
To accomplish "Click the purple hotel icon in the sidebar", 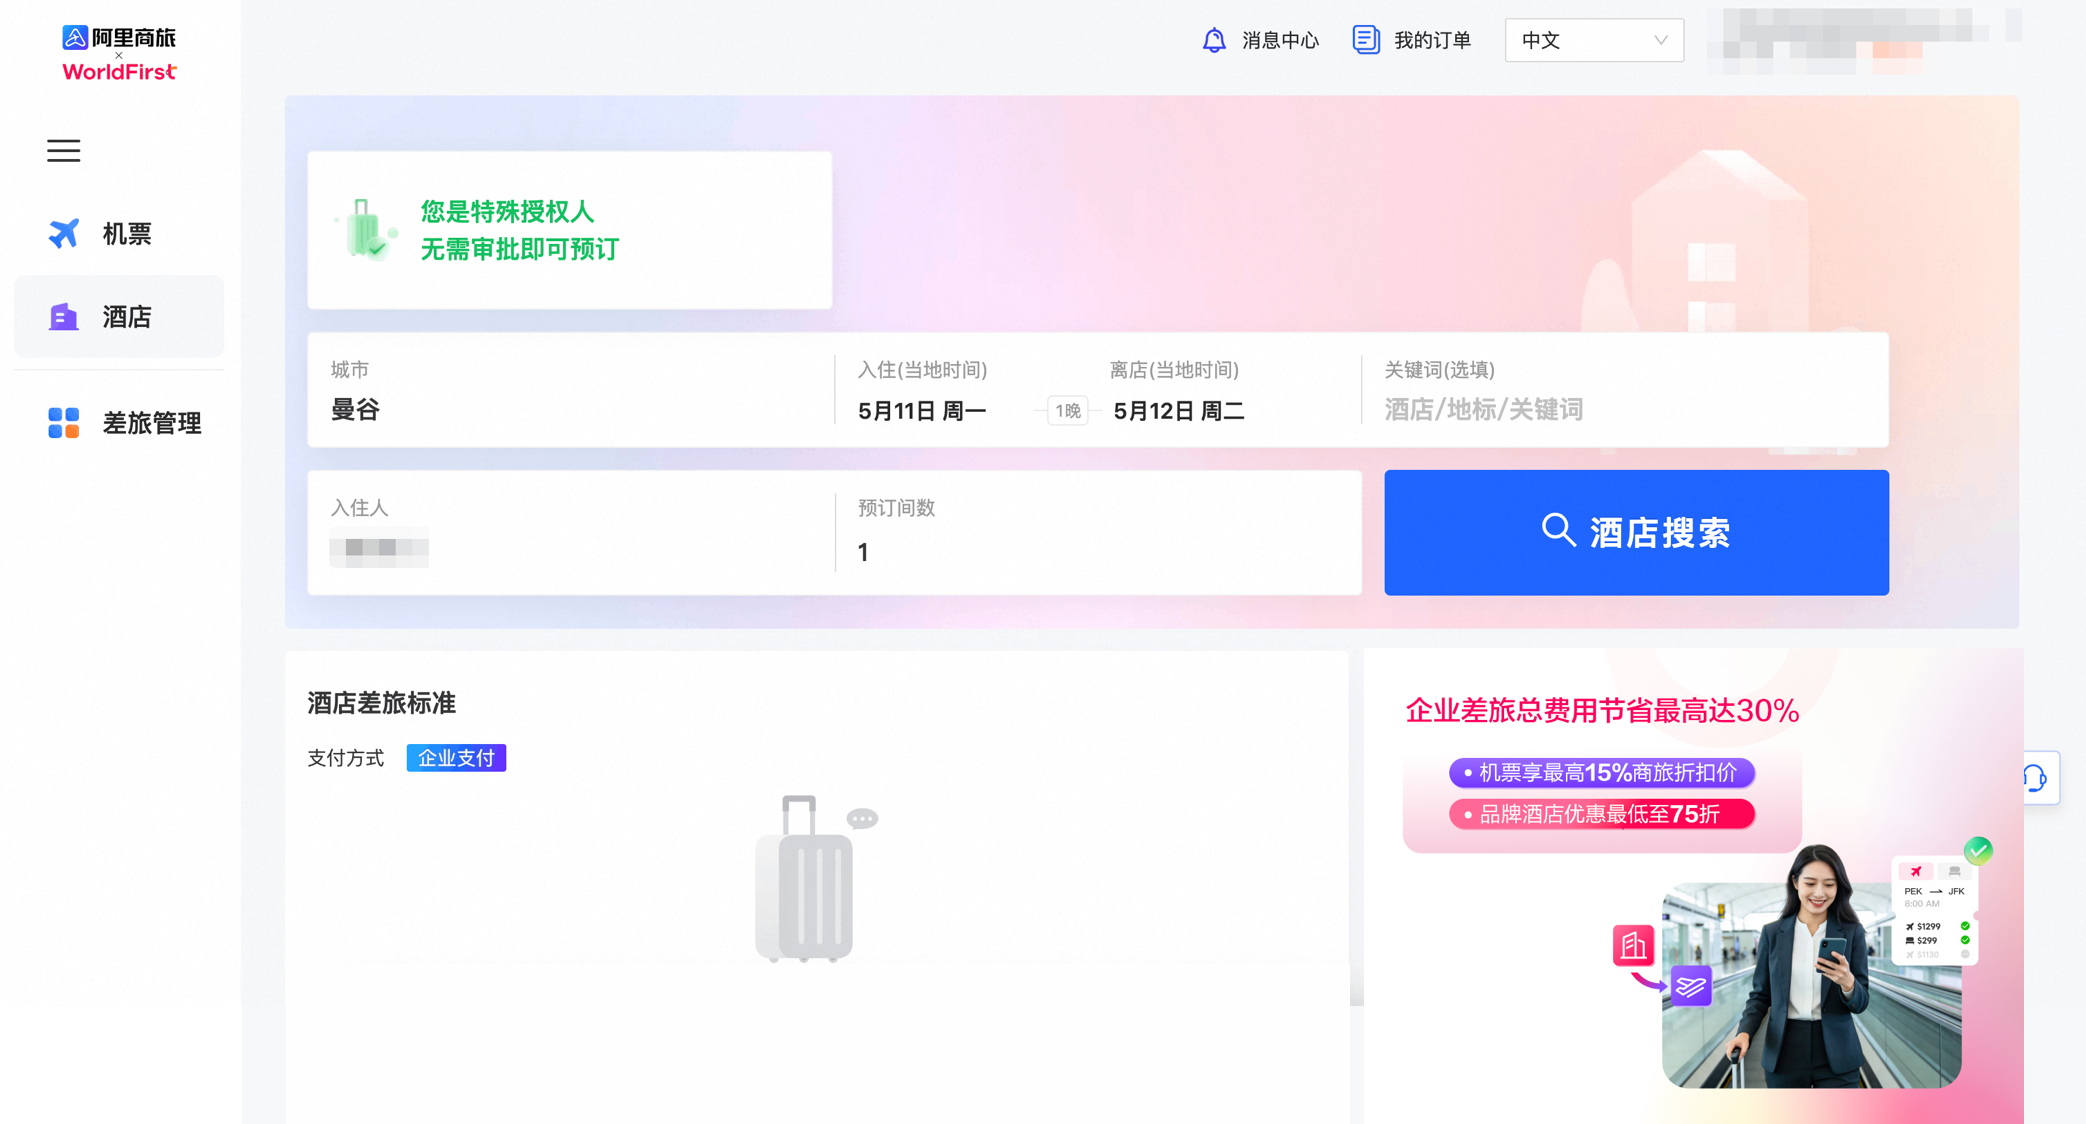I will tap(64, 317).
